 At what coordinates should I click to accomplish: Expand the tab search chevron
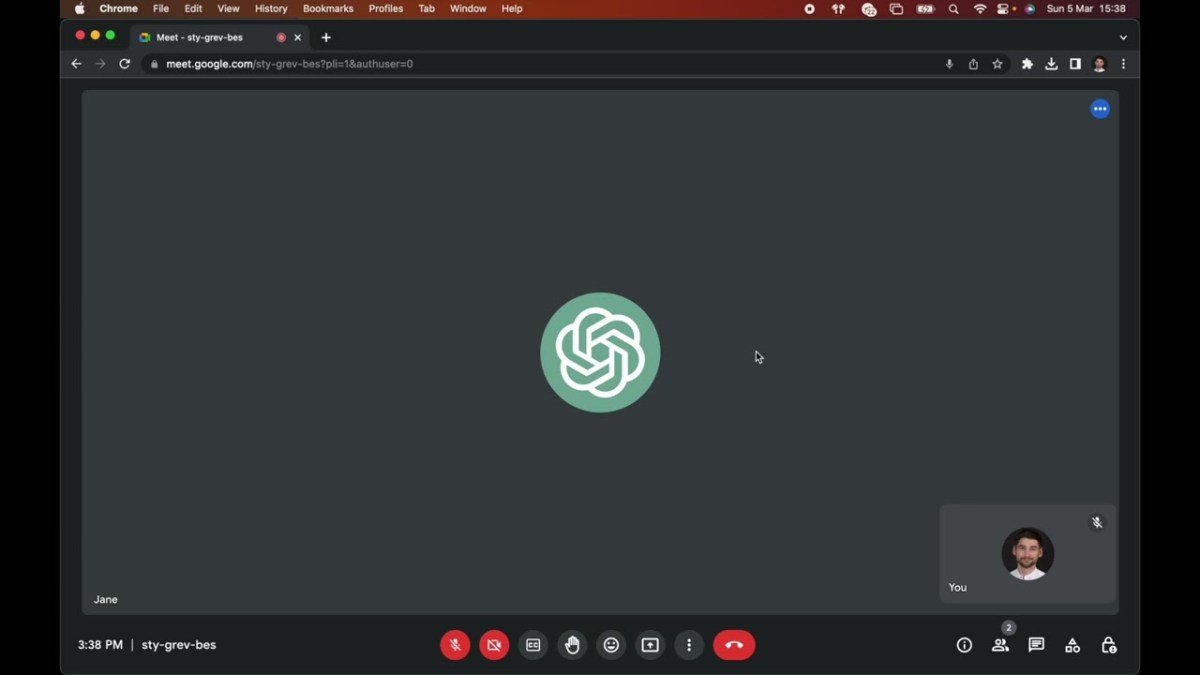pos(1123,37)
